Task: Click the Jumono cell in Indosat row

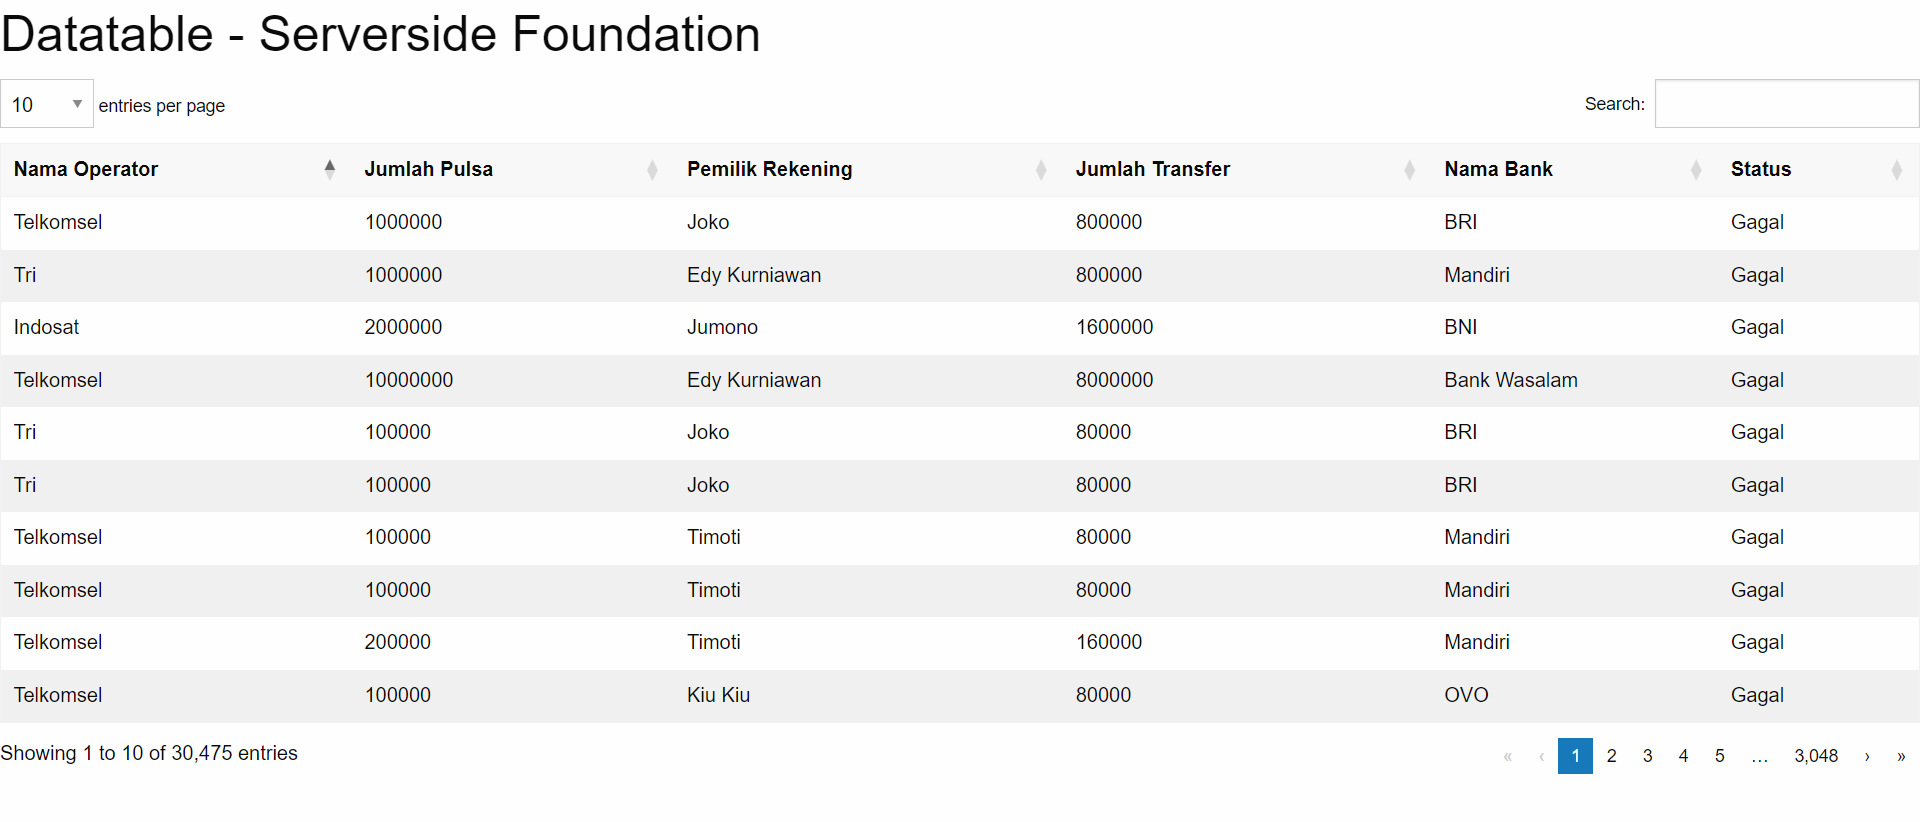Action: pos(722,327)
